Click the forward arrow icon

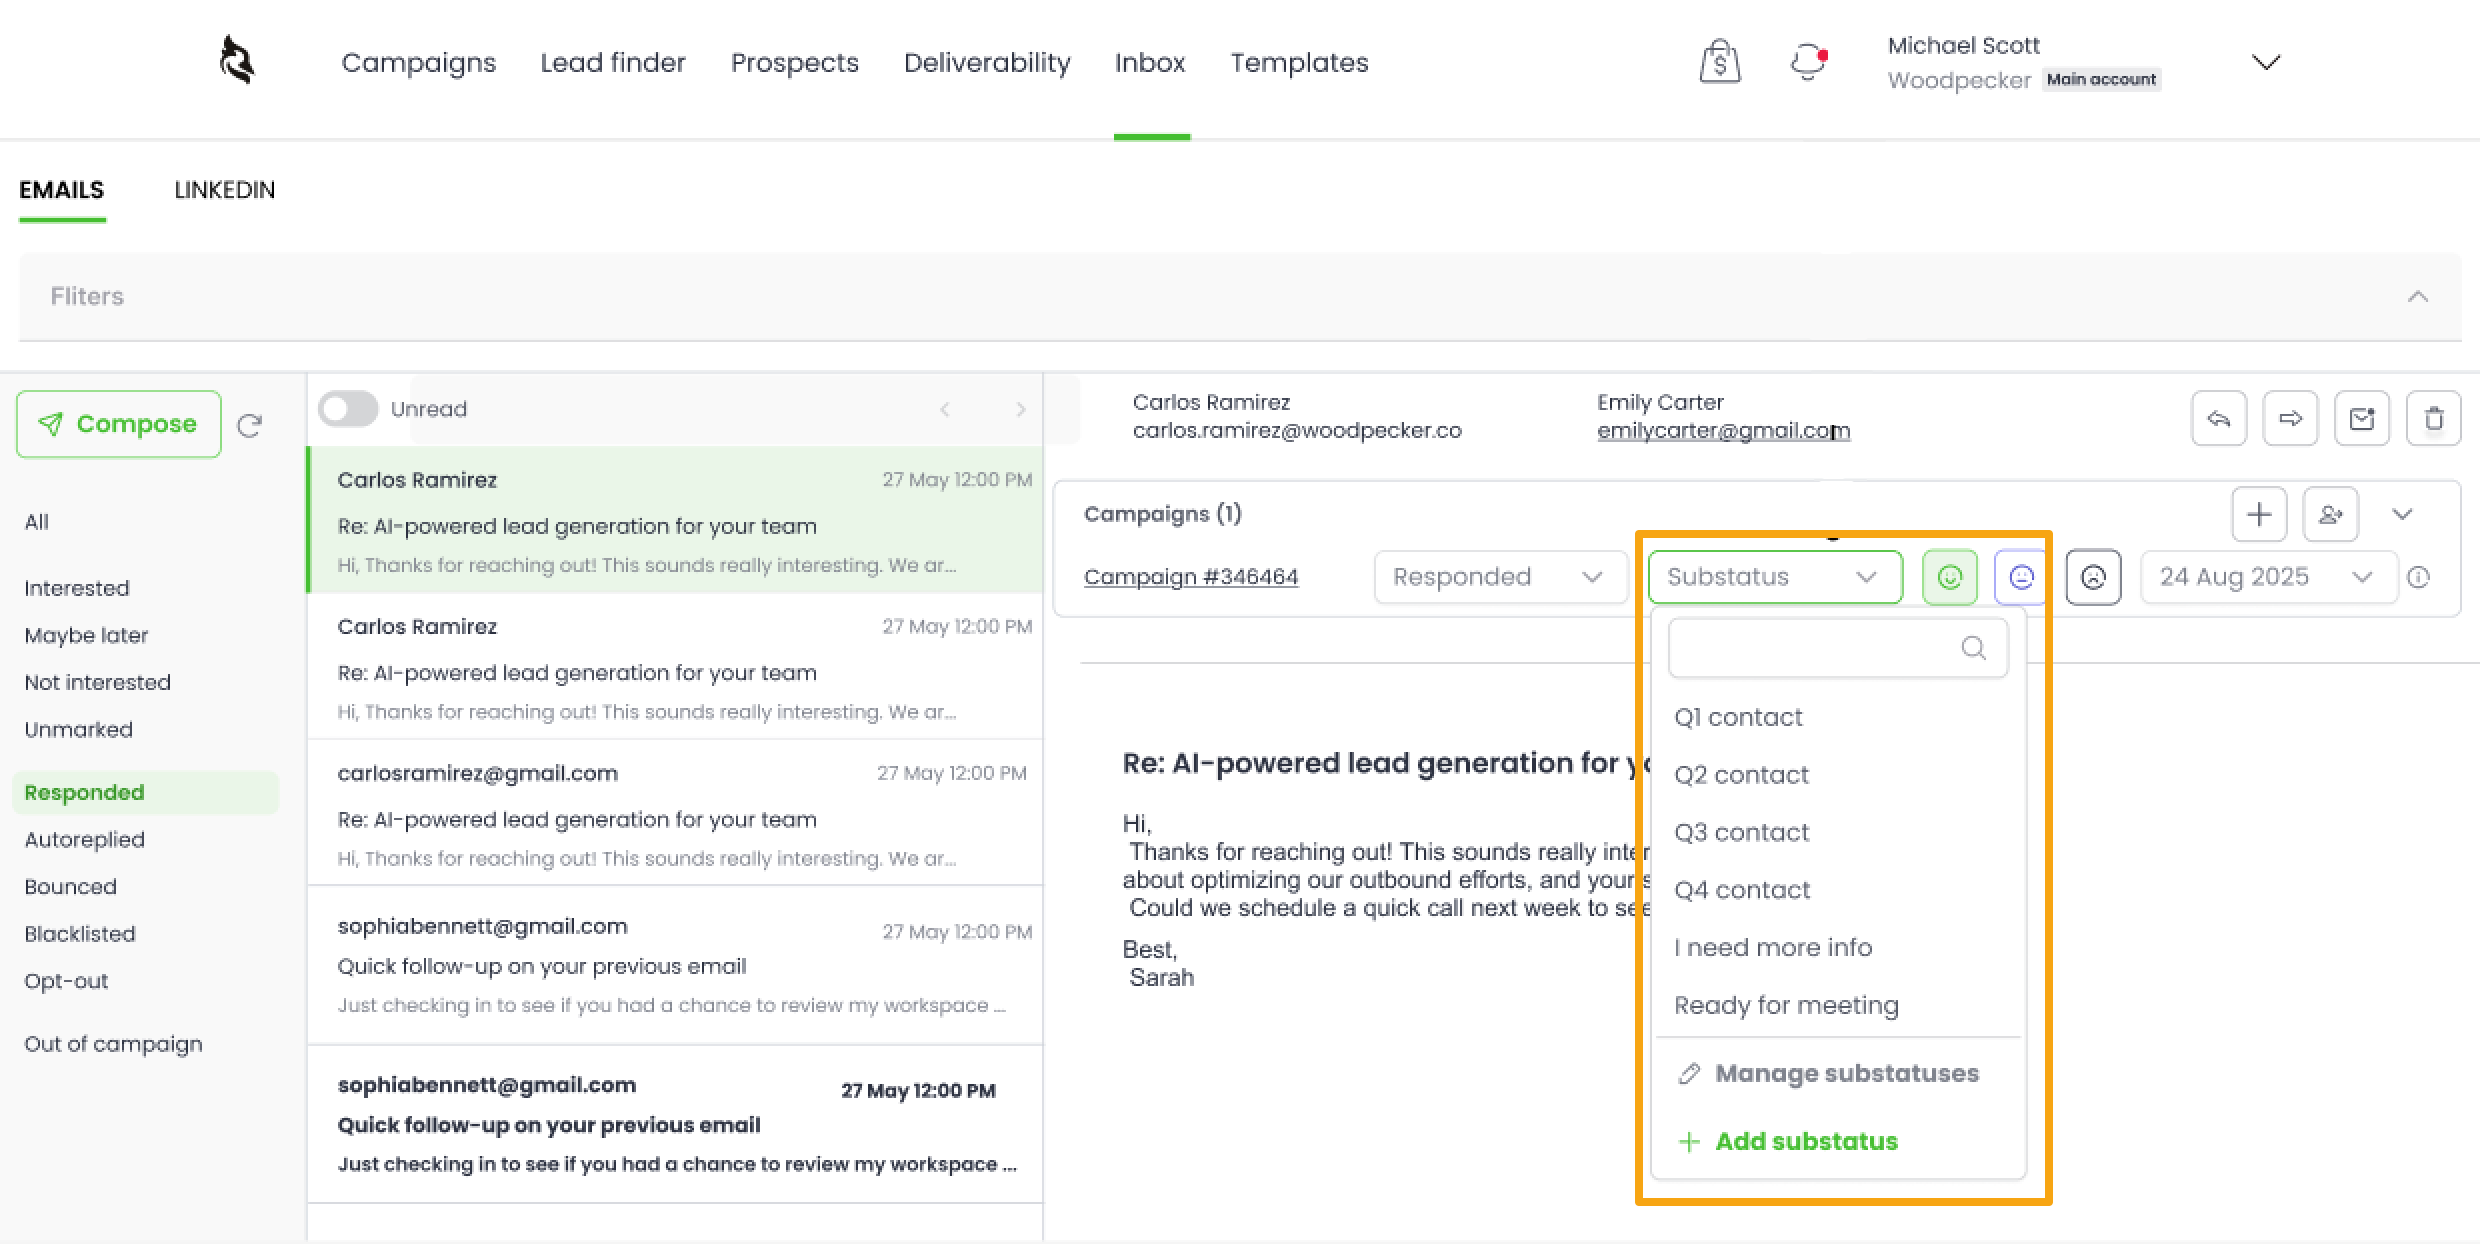[x=2290, y=419]
